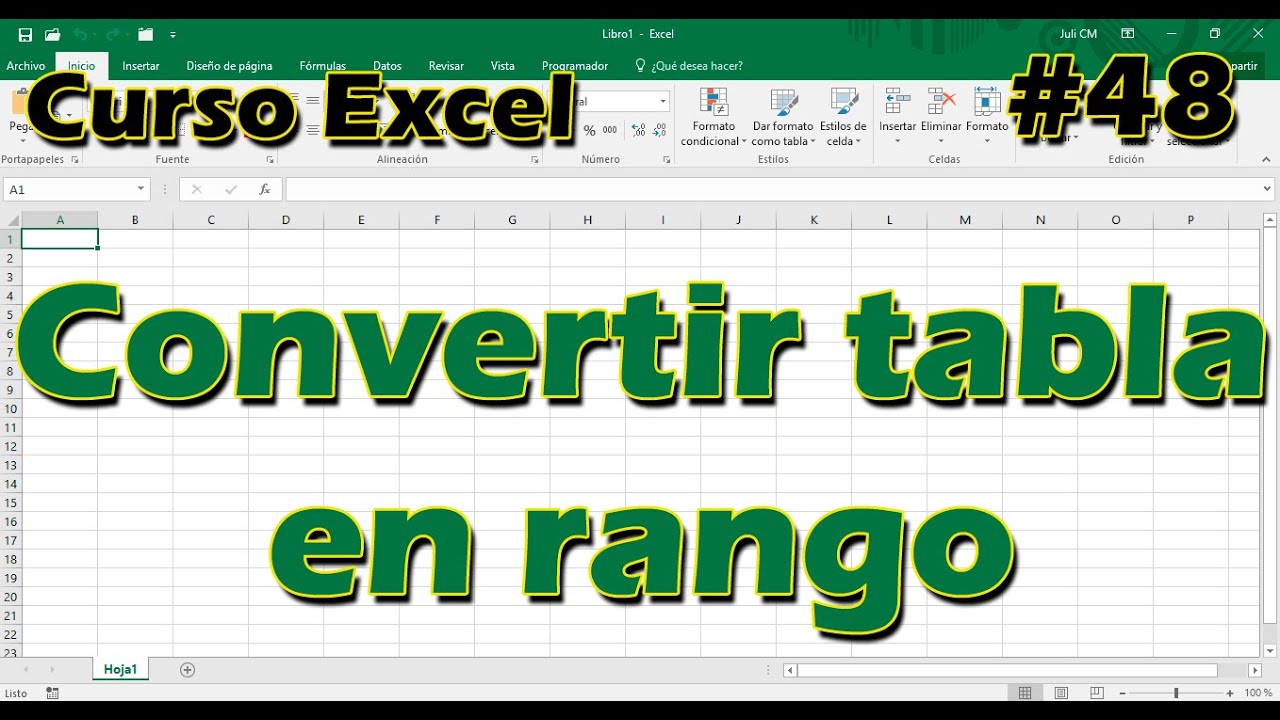Image resolution: width=1280 pixels, height=720 pixels.
Task: Click the Open file icon in quick access toolbar
Action: (x=52, y=34)
